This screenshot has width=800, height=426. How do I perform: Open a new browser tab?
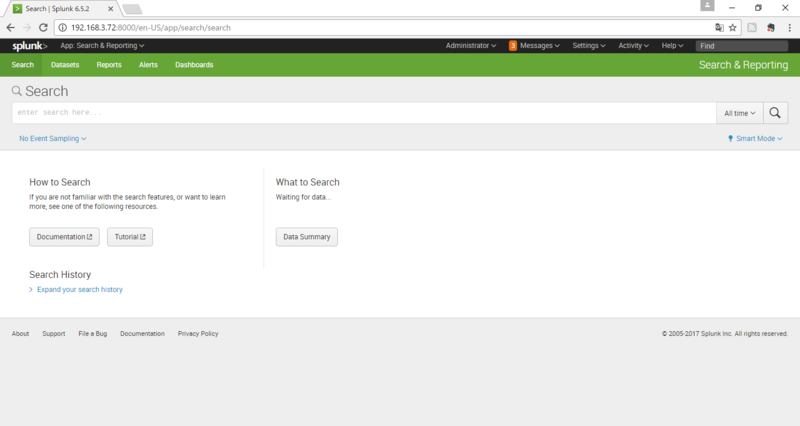tap(132, 9)
